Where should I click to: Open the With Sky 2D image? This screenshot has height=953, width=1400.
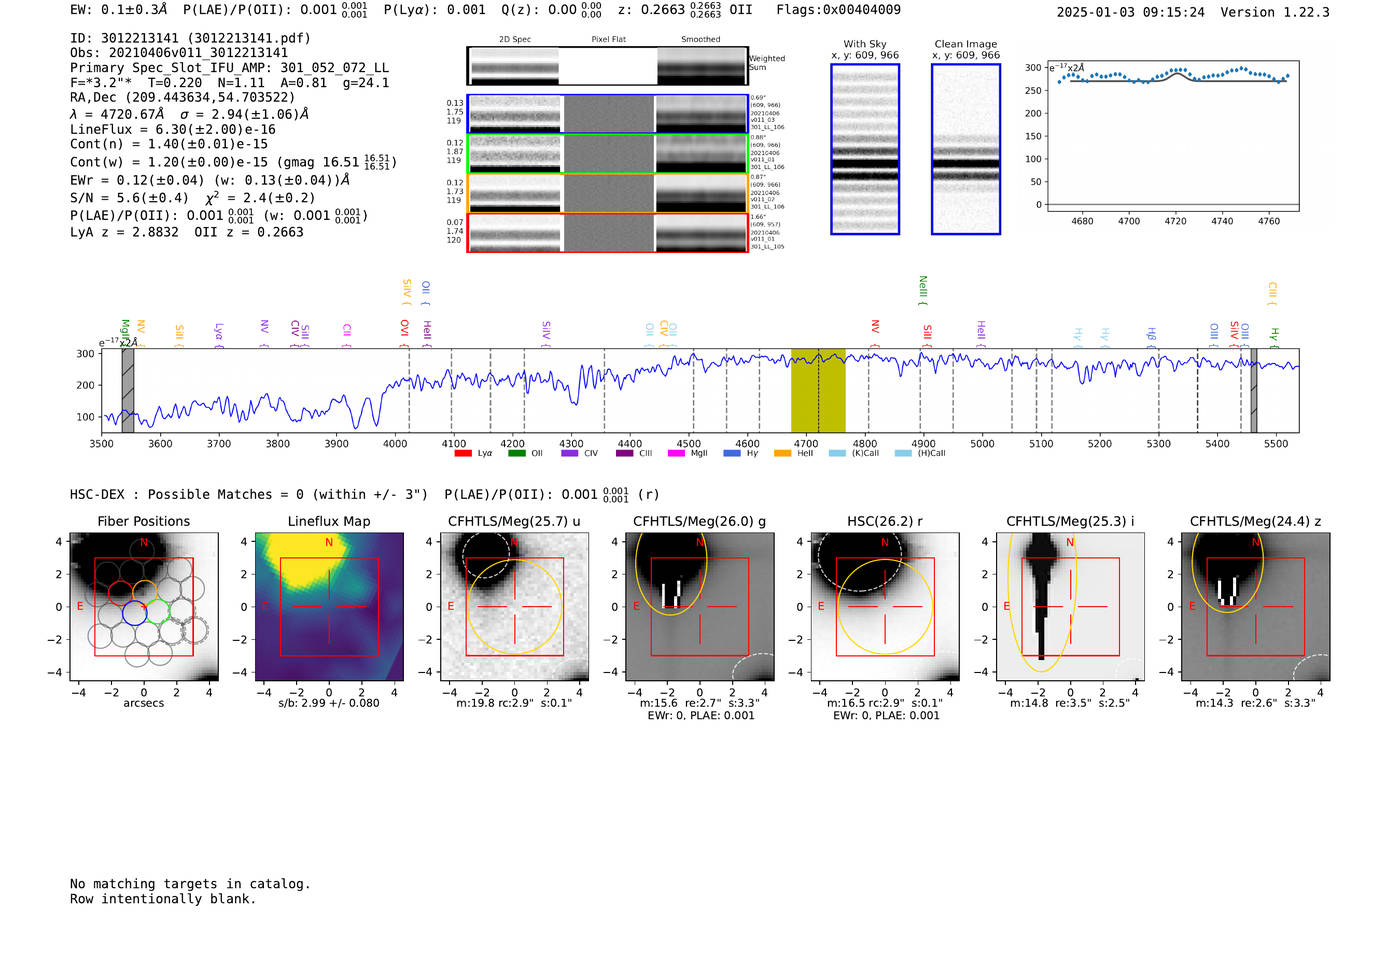coord(865,149)
